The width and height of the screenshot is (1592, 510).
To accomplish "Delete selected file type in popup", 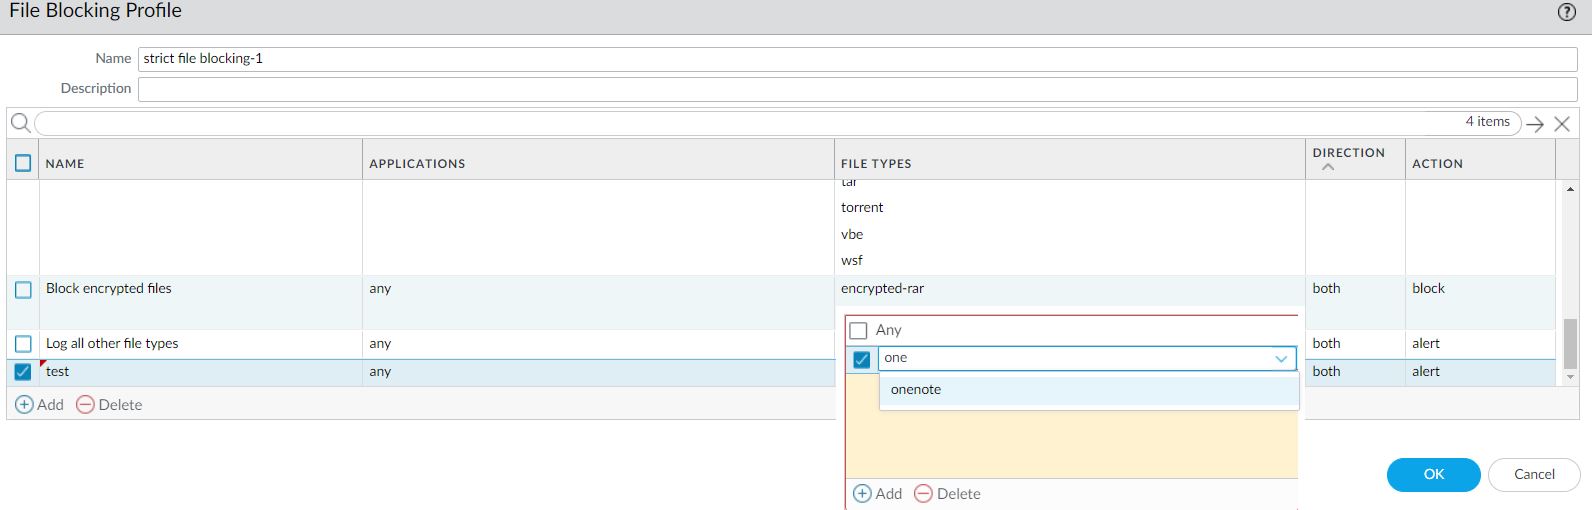I will [924, 494].
